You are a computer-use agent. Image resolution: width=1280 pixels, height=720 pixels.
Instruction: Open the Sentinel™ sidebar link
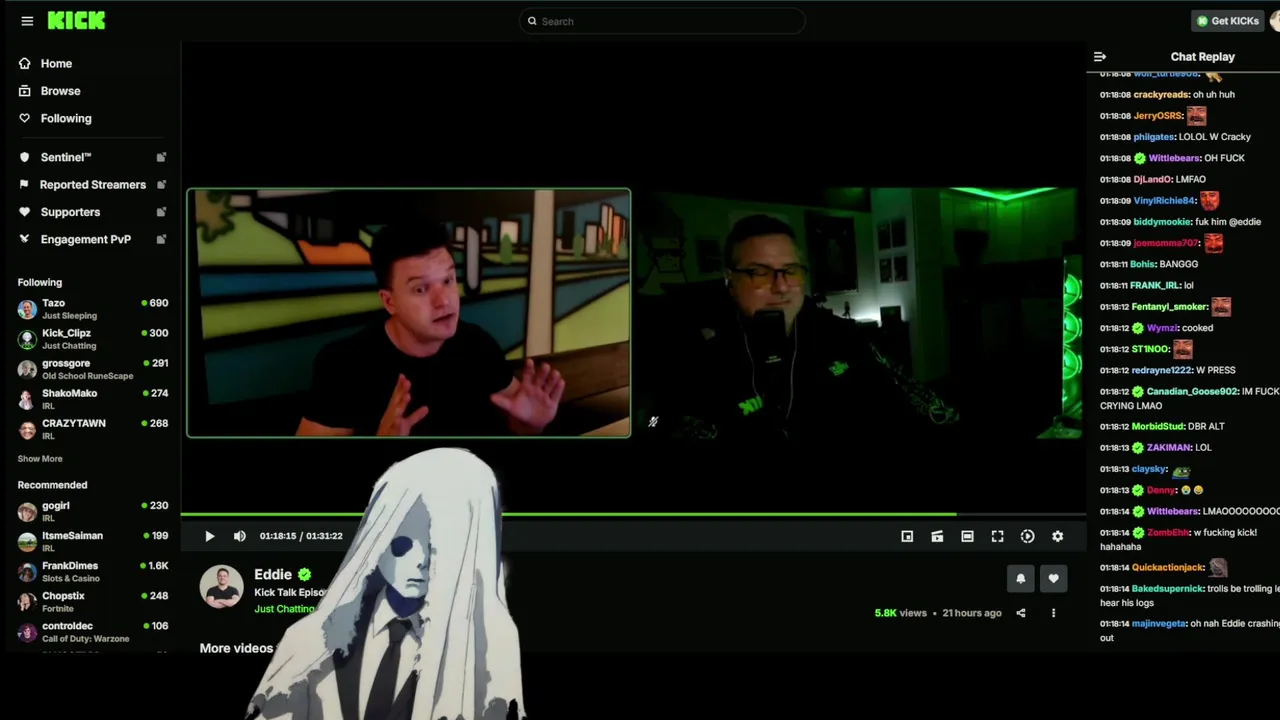[91, 157]
